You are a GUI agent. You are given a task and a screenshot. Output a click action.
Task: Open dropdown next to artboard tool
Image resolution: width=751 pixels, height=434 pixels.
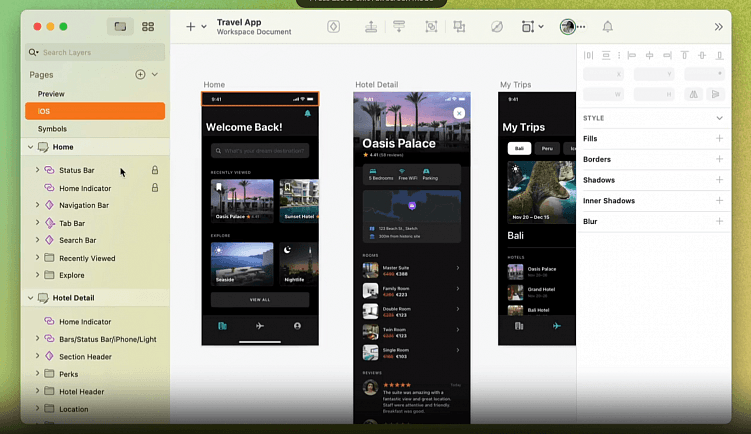point(541,27)
